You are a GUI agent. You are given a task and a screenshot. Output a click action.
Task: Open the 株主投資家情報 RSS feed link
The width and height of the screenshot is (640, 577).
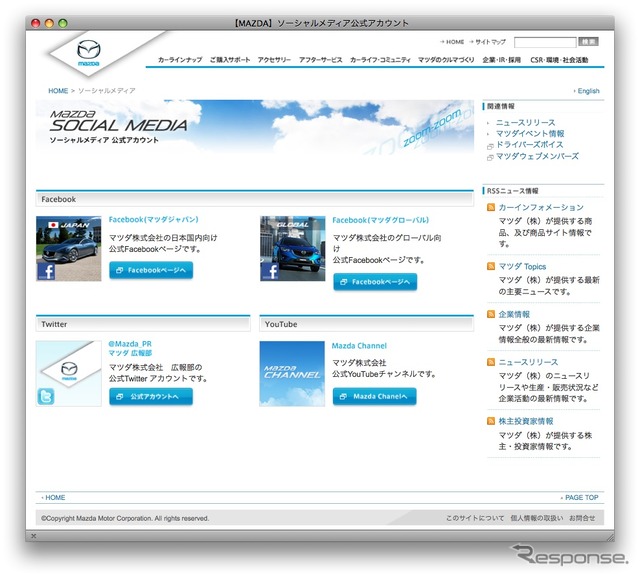point(526,421)
